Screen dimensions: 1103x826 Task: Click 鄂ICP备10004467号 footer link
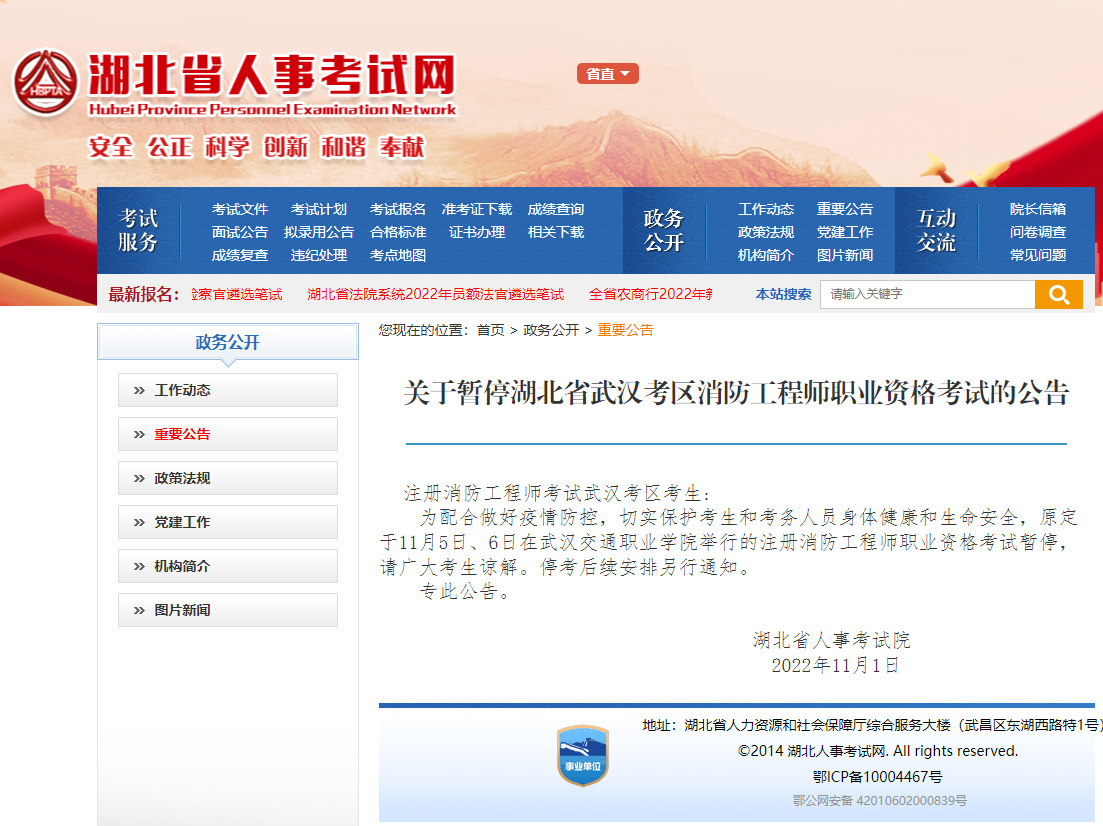click(877, 776)
